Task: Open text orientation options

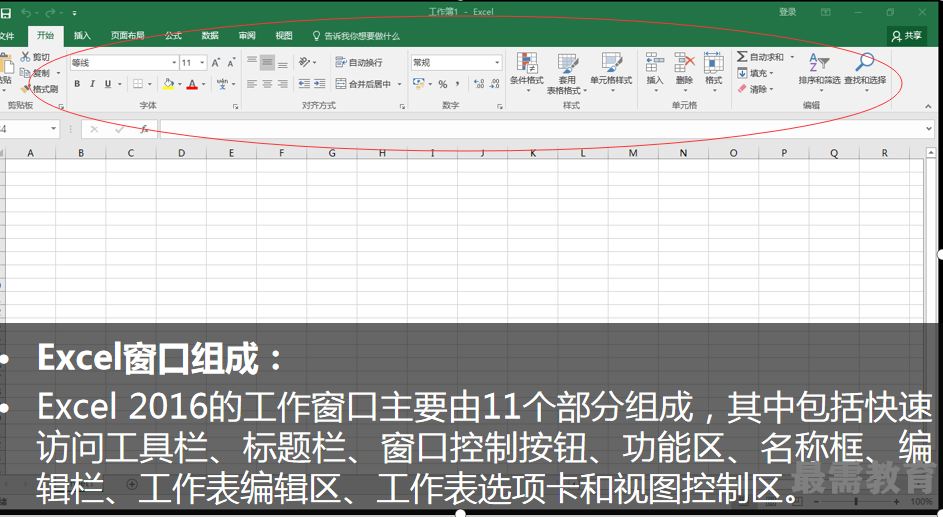Action: click(x=307, y=62)
